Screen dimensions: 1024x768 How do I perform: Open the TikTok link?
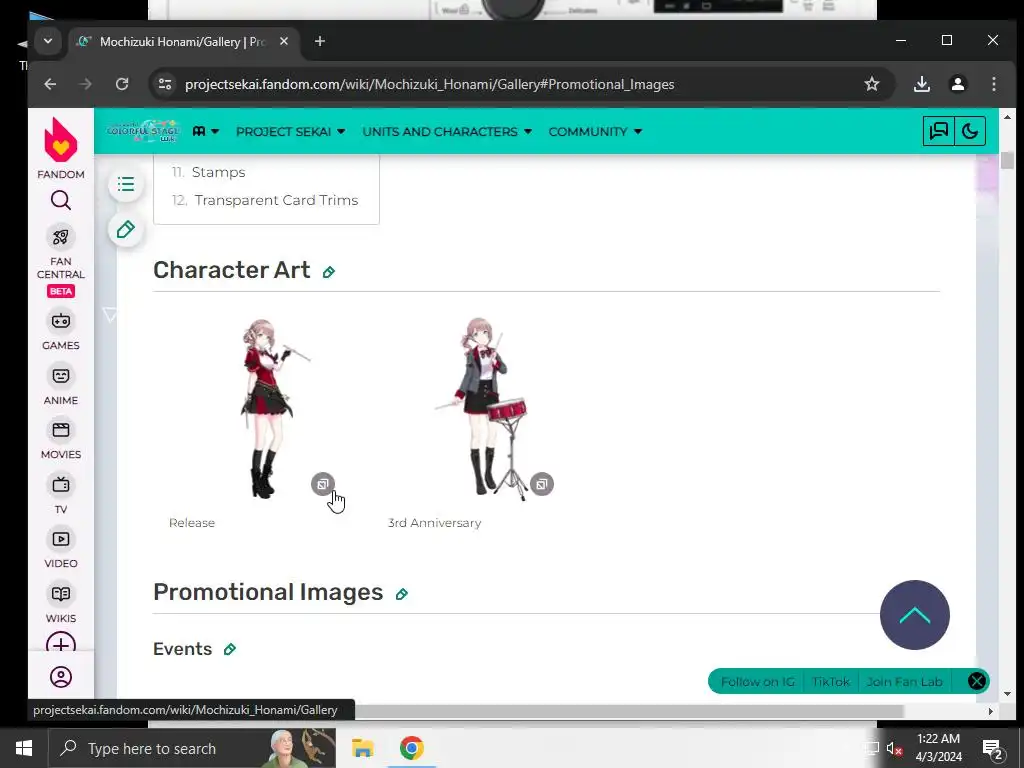point(831,682)
